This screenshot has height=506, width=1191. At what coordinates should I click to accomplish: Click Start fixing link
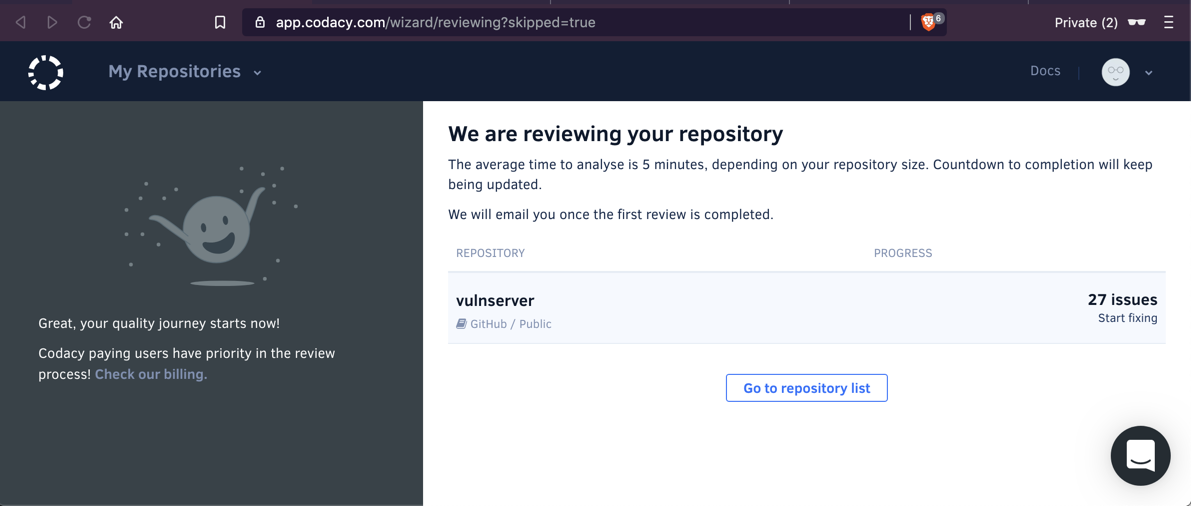(1127, 318)
